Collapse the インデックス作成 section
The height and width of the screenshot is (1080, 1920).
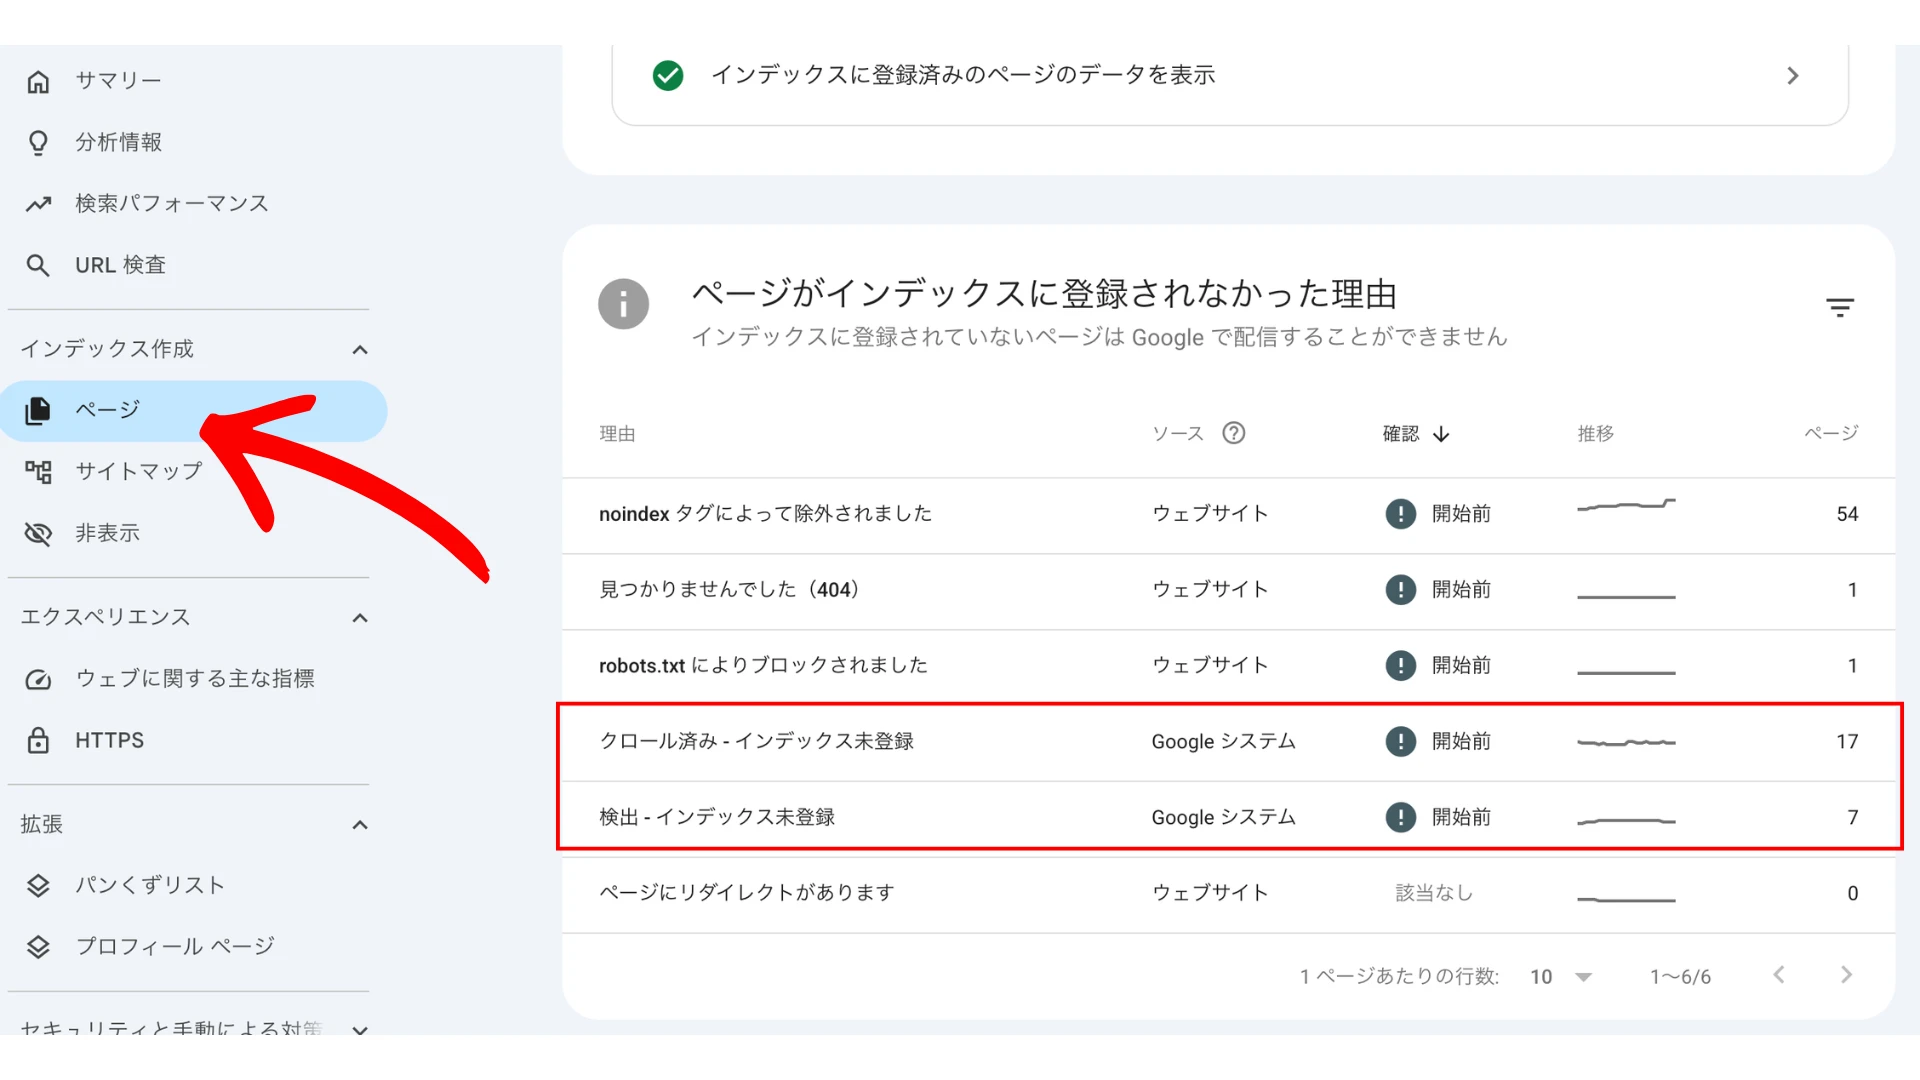point(360,350)
